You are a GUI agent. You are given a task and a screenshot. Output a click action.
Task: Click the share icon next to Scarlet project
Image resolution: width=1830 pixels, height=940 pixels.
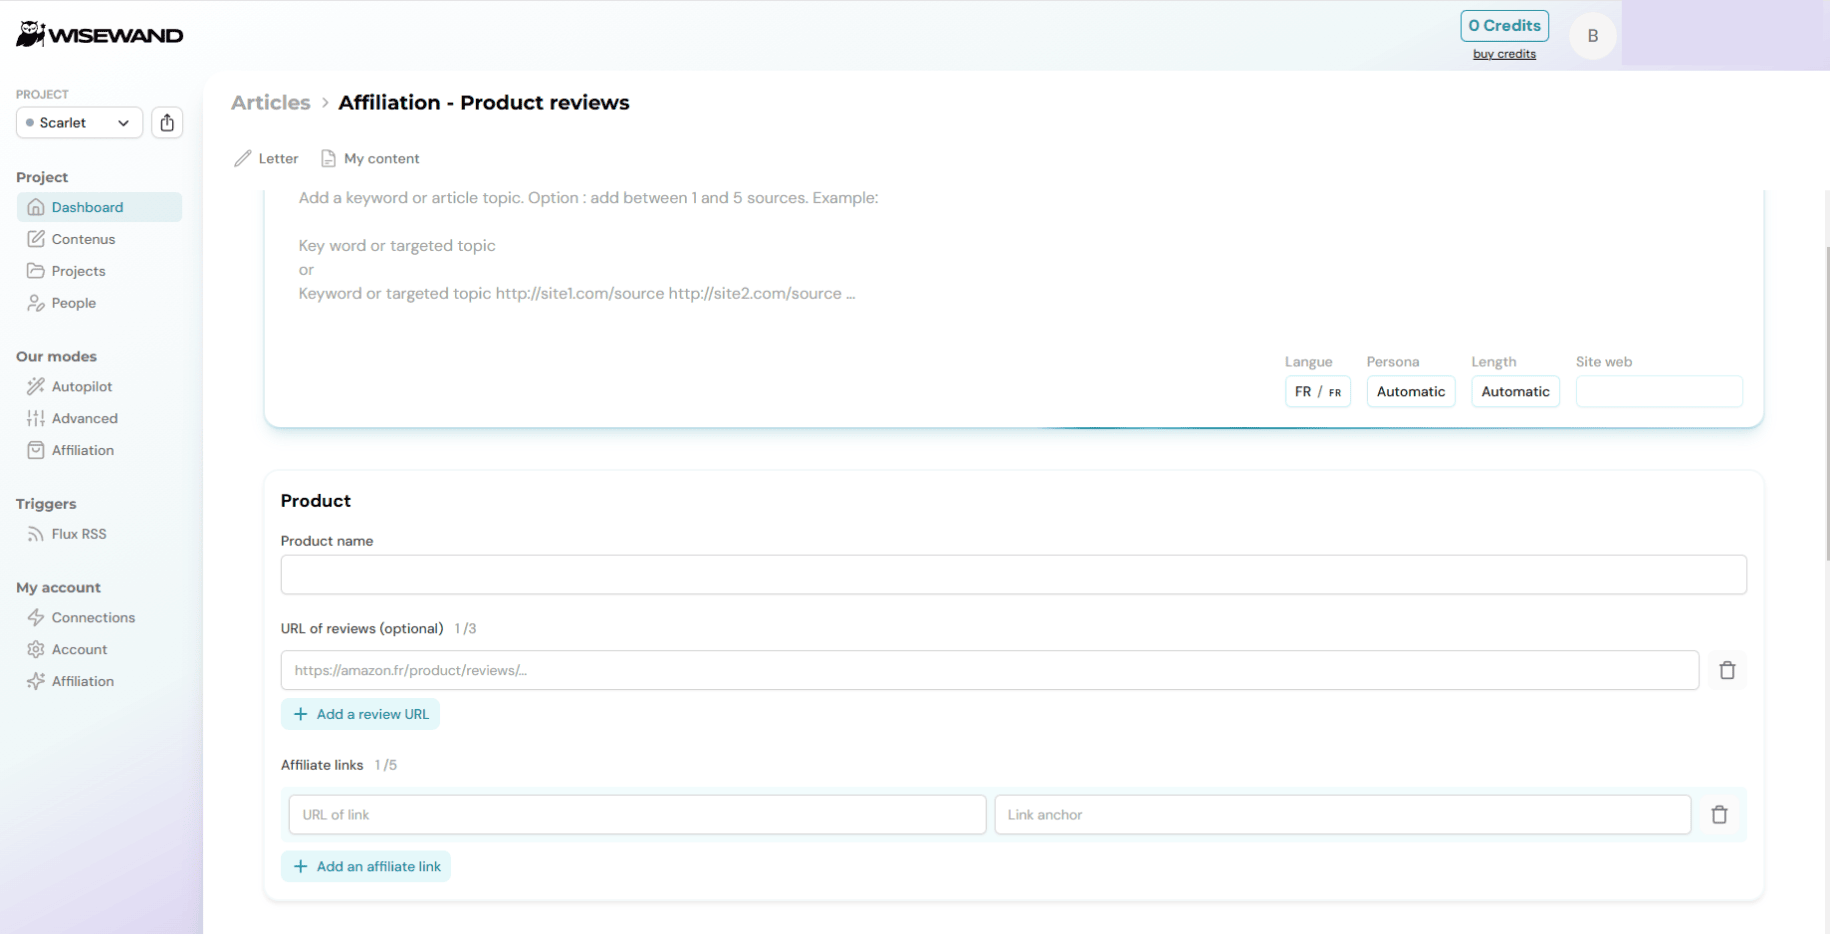coord(167,122)
